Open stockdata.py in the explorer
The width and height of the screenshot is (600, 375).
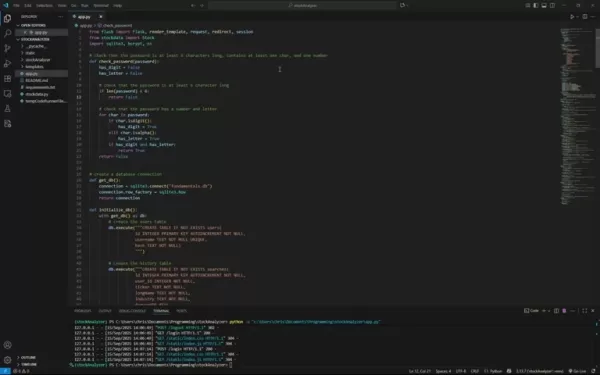[x=37, y=94]
